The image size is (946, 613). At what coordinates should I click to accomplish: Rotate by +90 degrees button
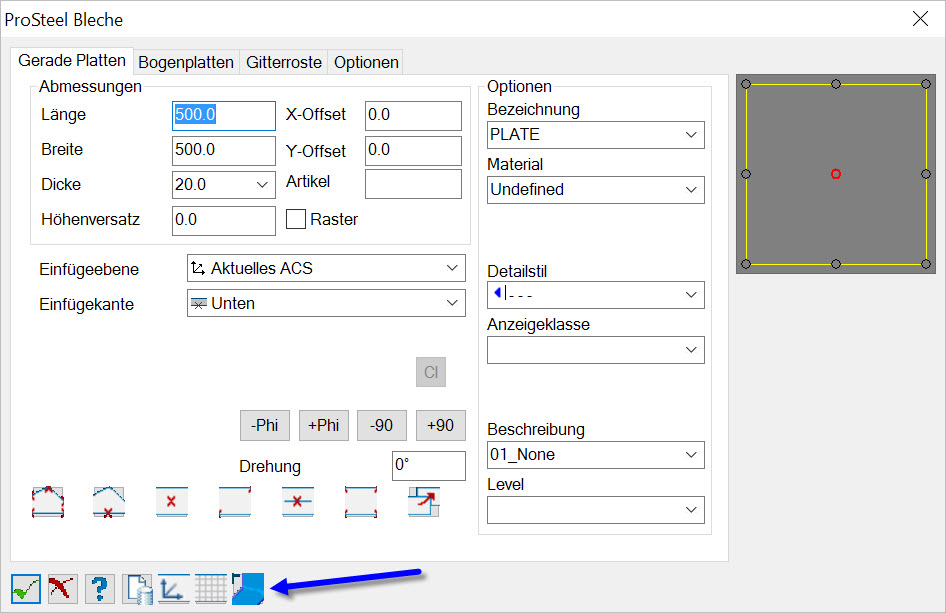point(440,425)
